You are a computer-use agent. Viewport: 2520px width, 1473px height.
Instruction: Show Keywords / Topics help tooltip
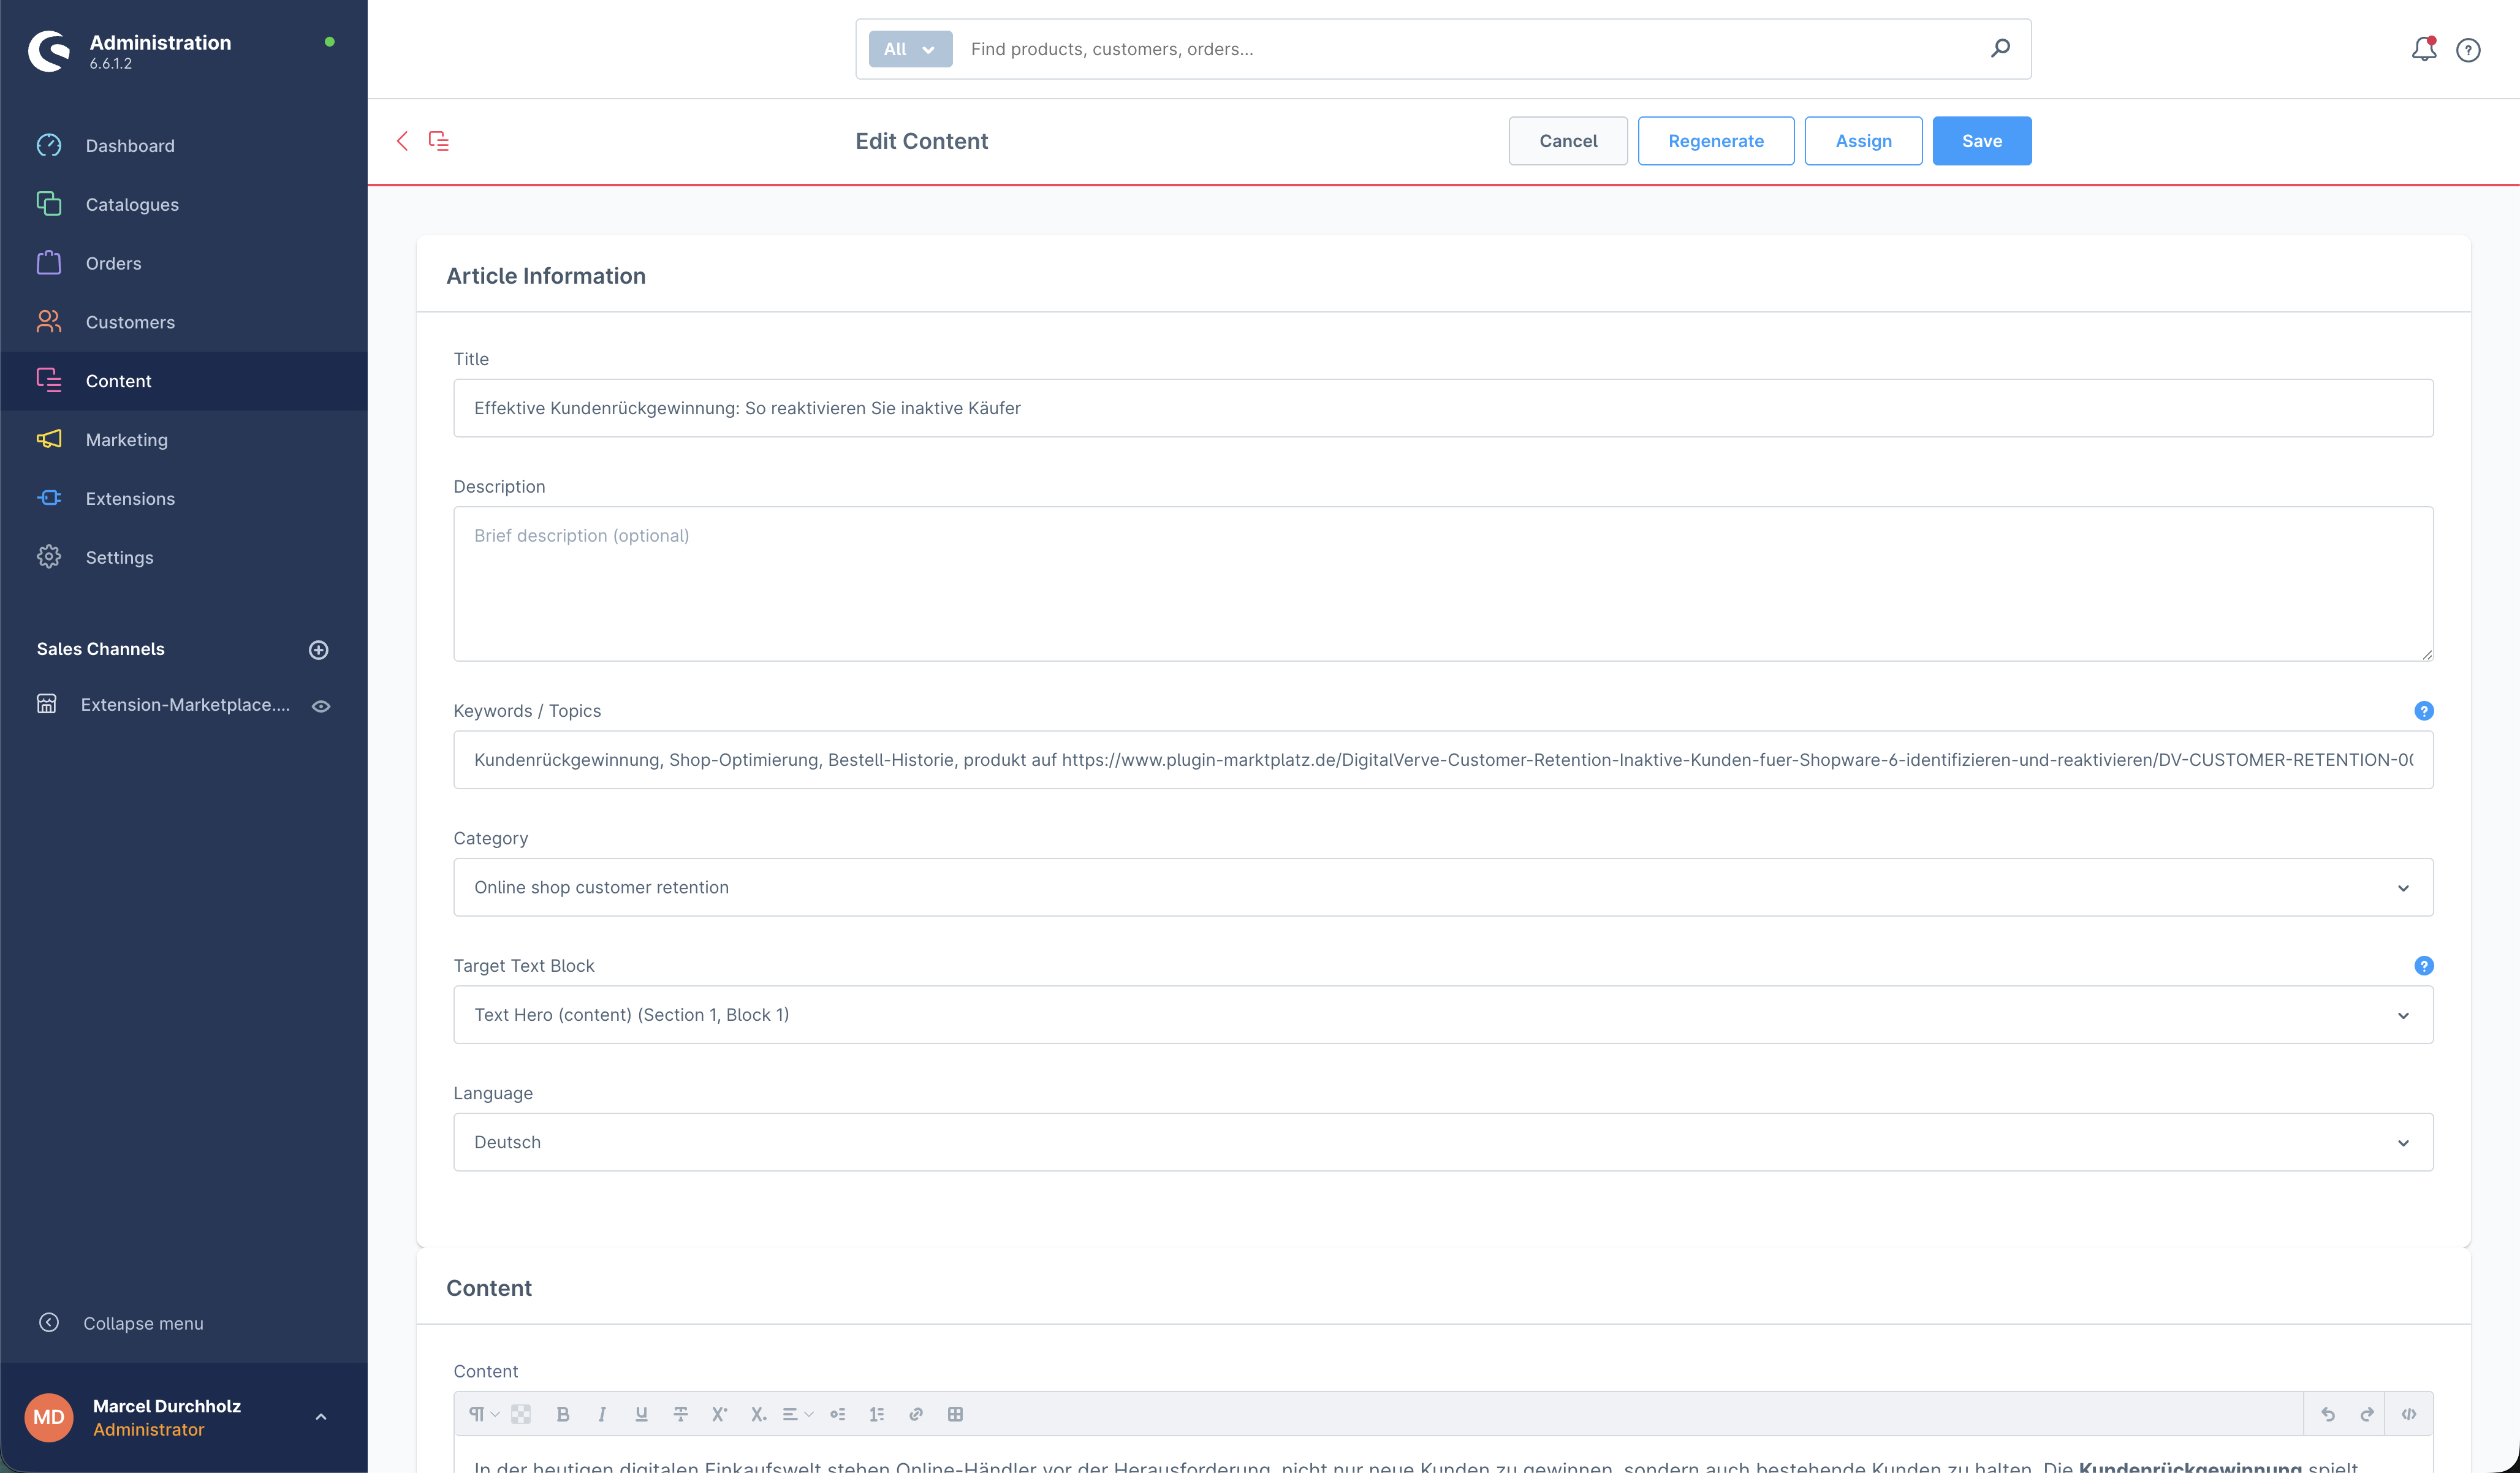coord(2423,711)
